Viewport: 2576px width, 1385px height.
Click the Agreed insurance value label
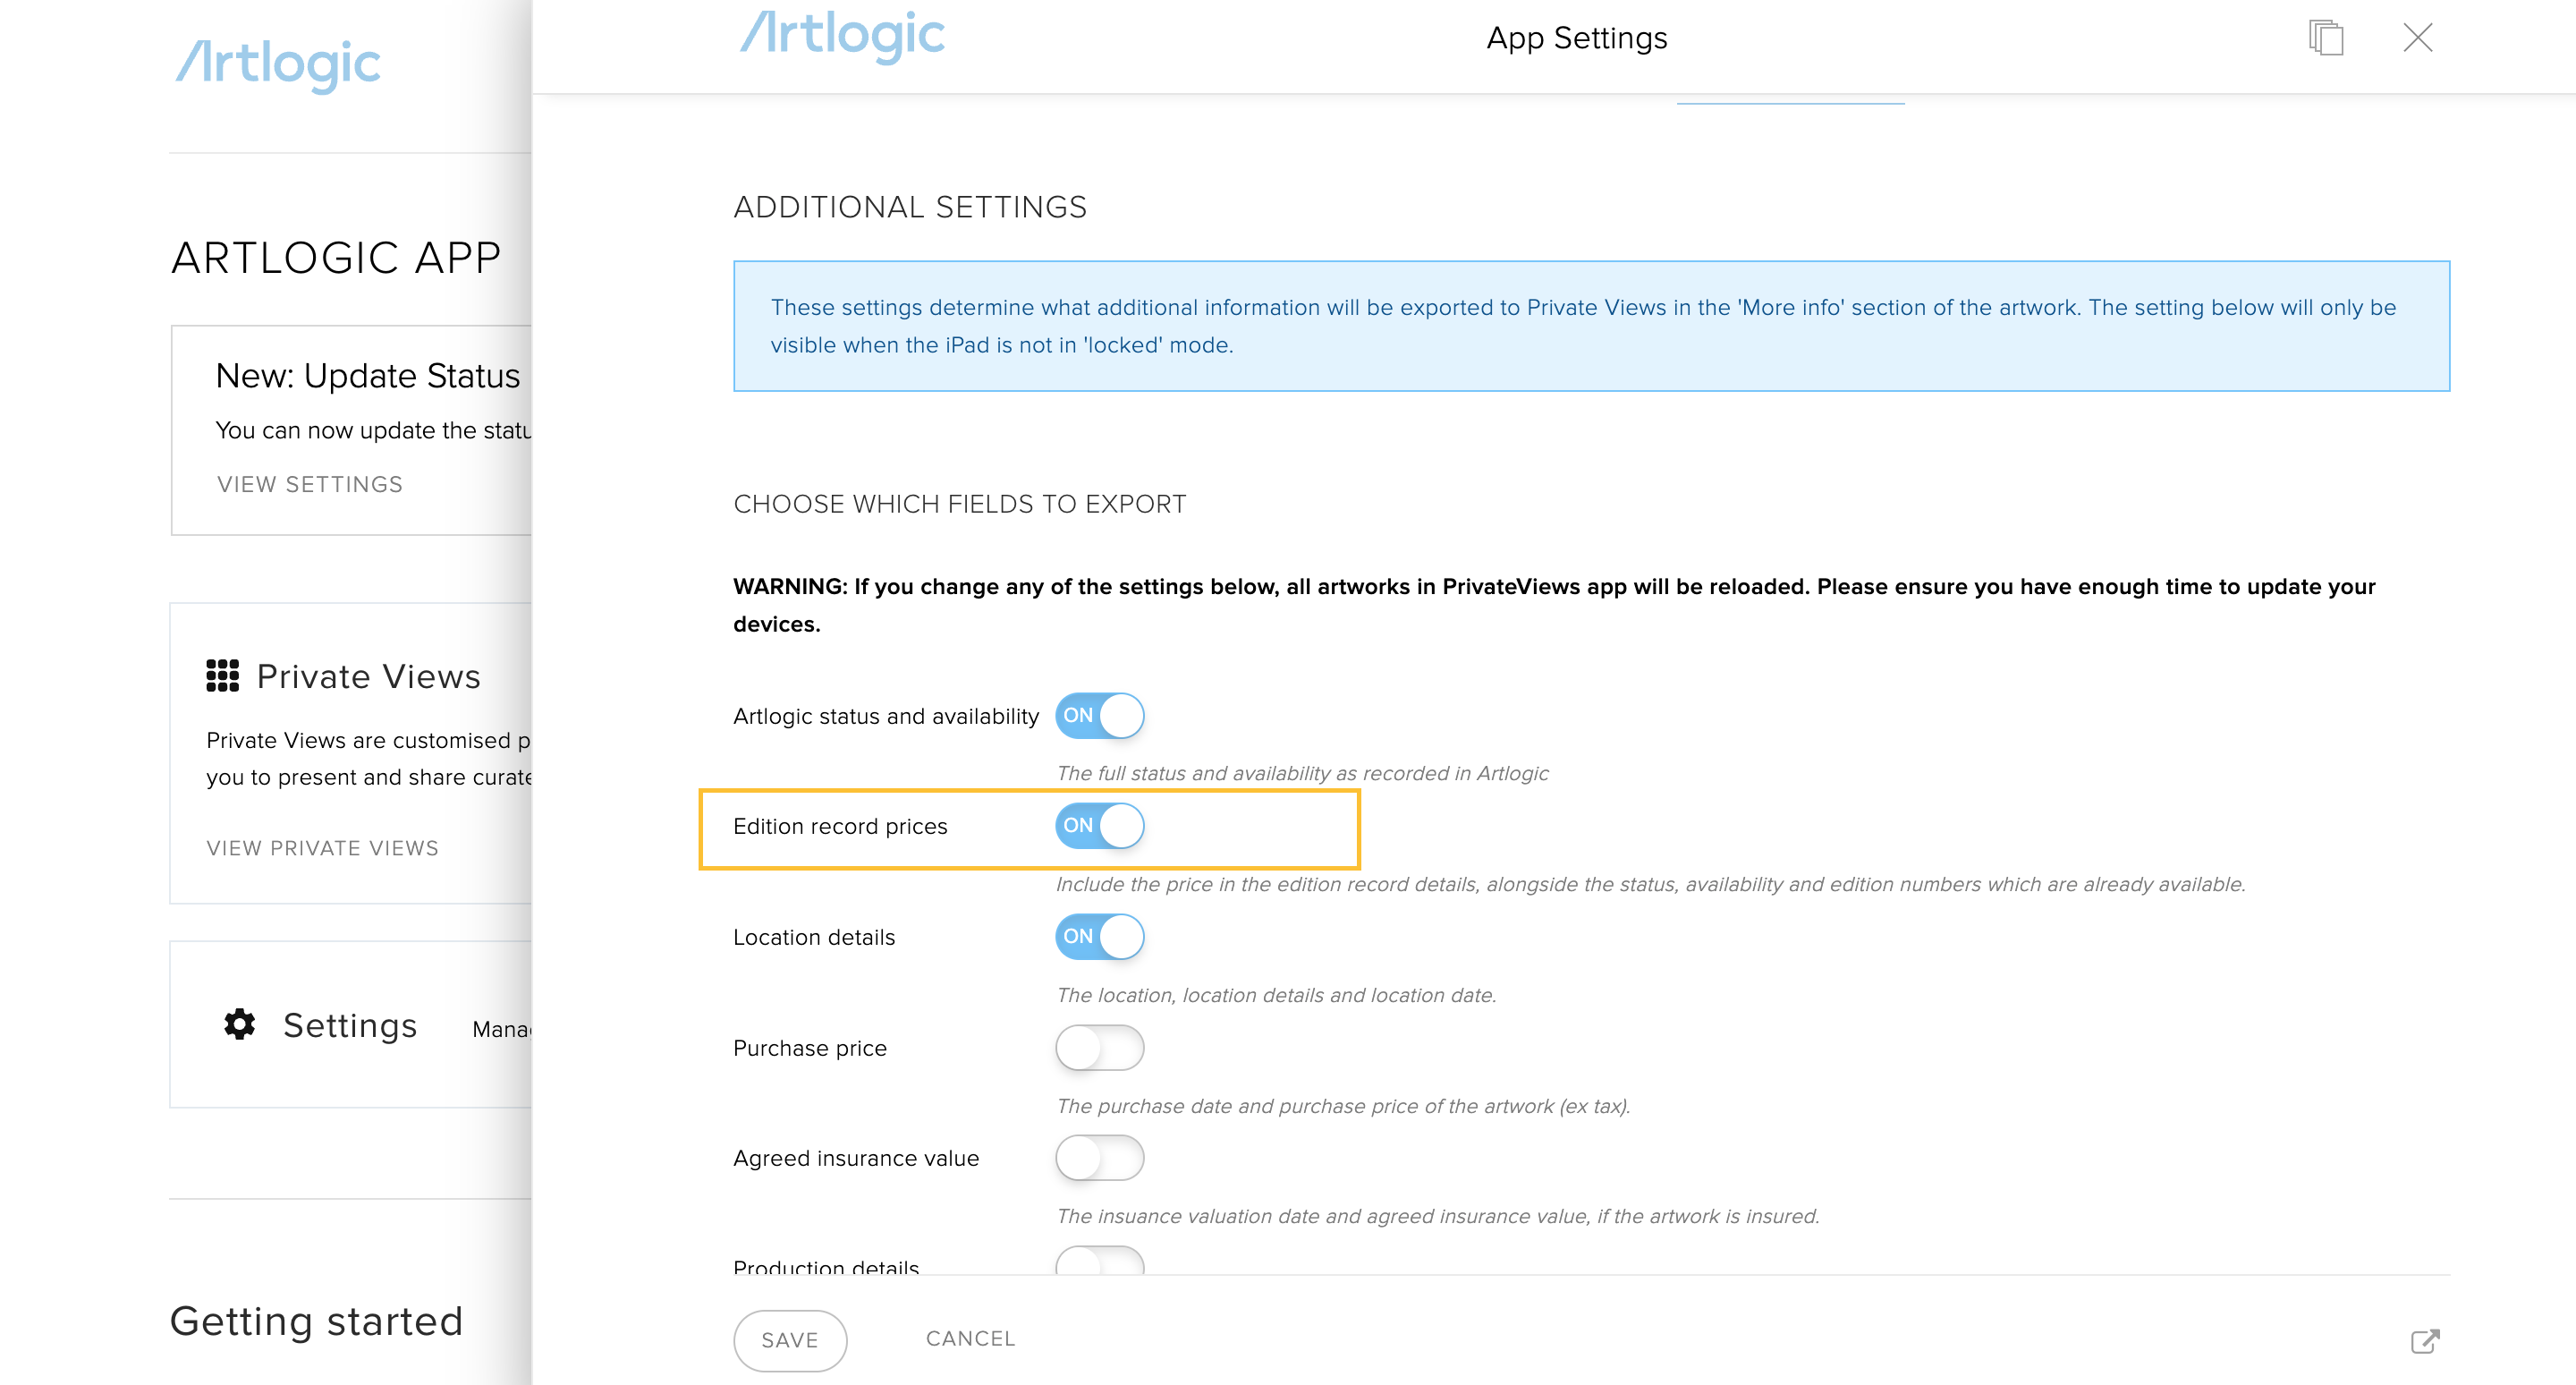856,1158
